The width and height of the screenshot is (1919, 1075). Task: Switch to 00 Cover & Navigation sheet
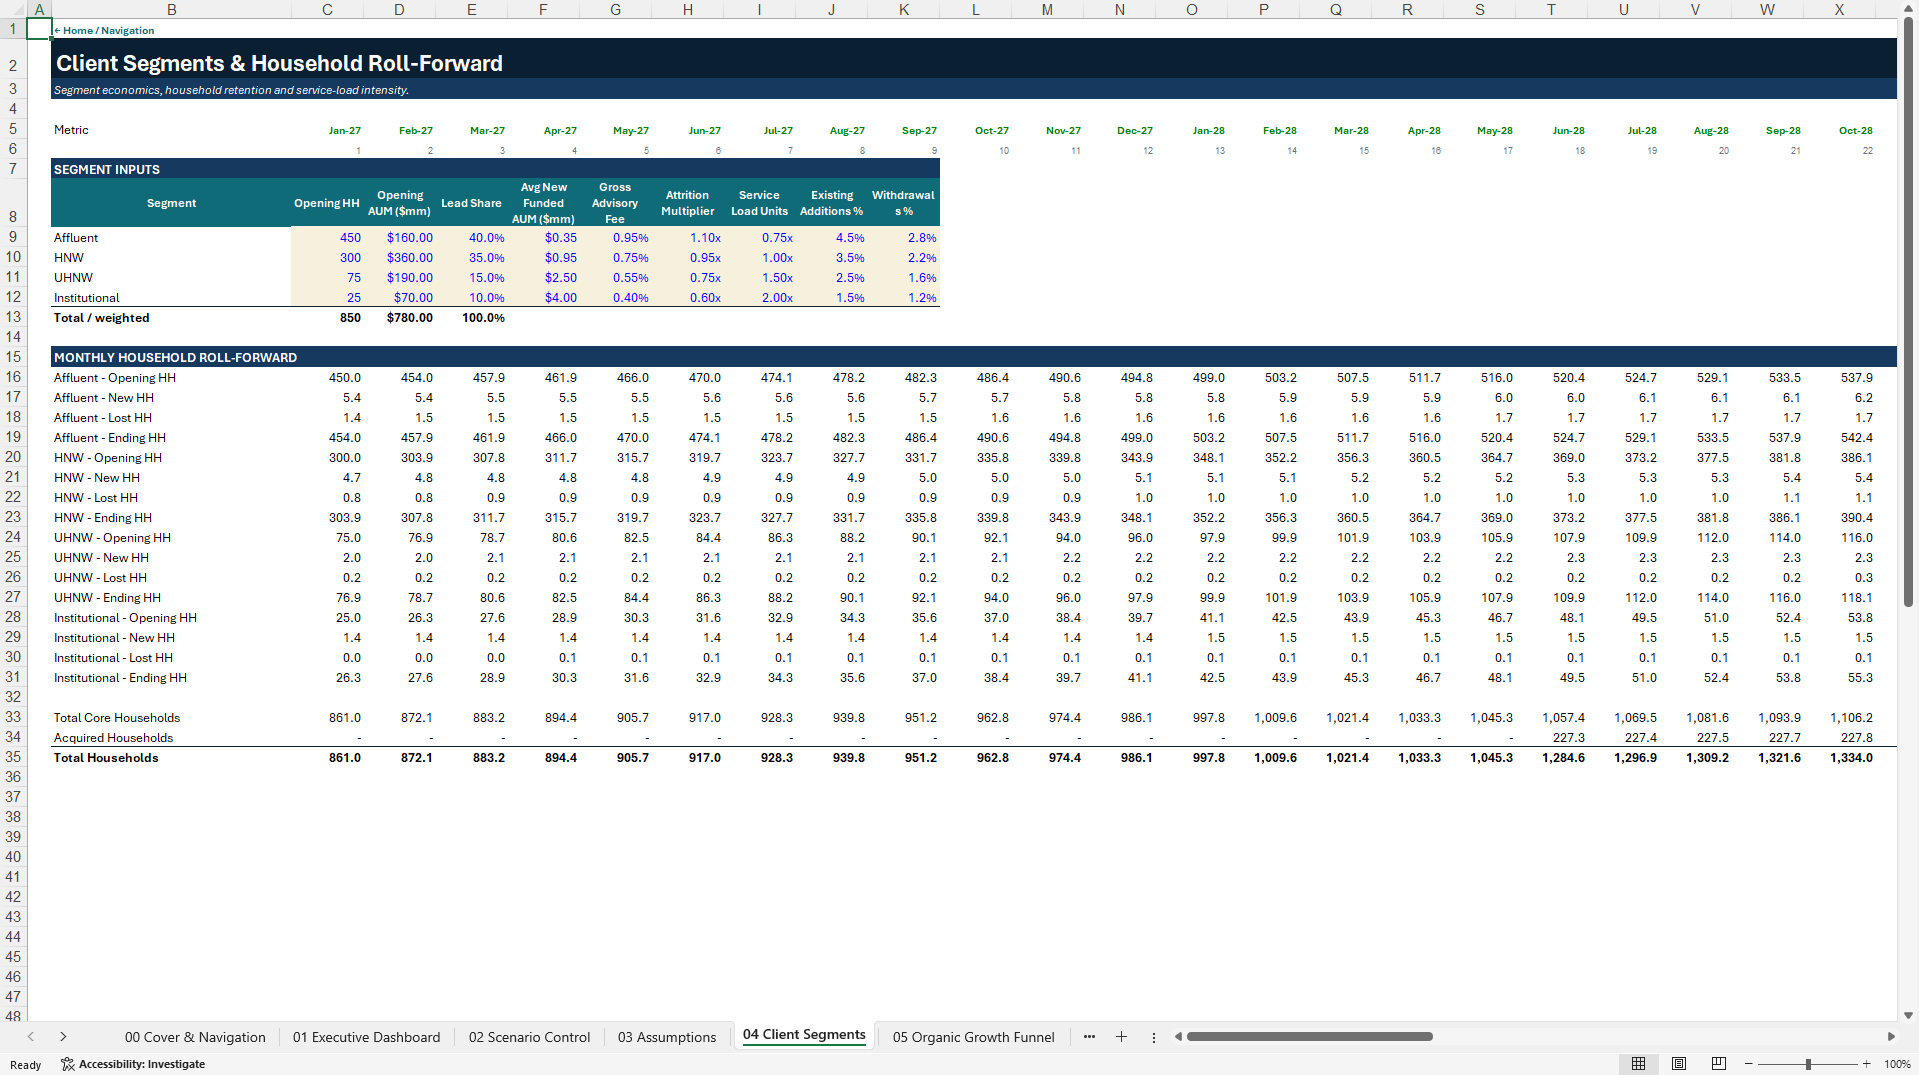(x=195, y=1037)
